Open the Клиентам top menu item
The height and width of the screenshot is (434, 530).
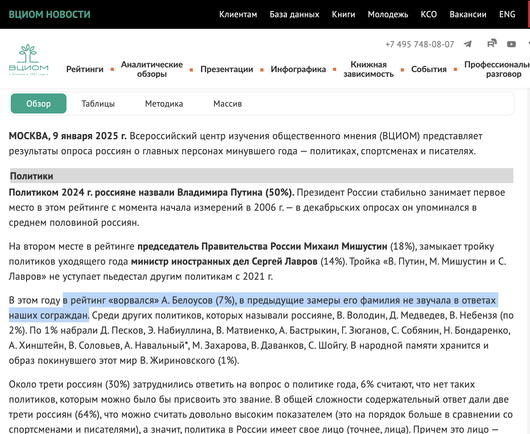point(238,15)
